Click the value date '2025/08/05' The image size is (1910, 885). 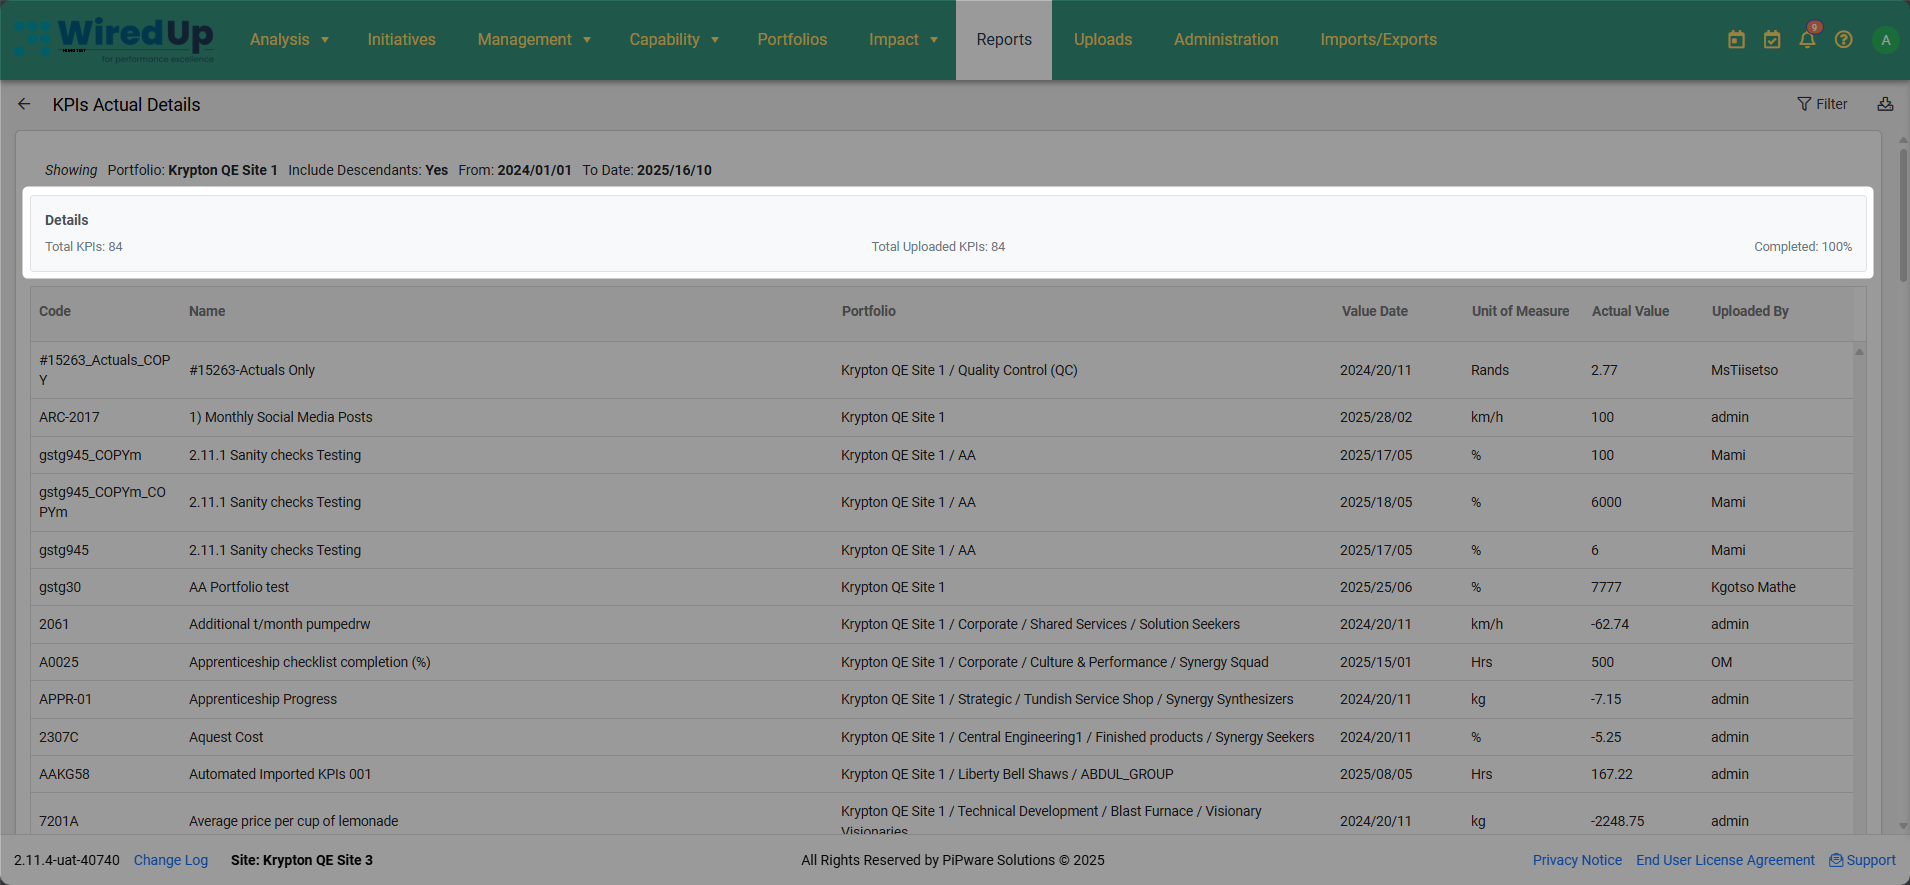pyautogui.click(x=1376, y=774)
